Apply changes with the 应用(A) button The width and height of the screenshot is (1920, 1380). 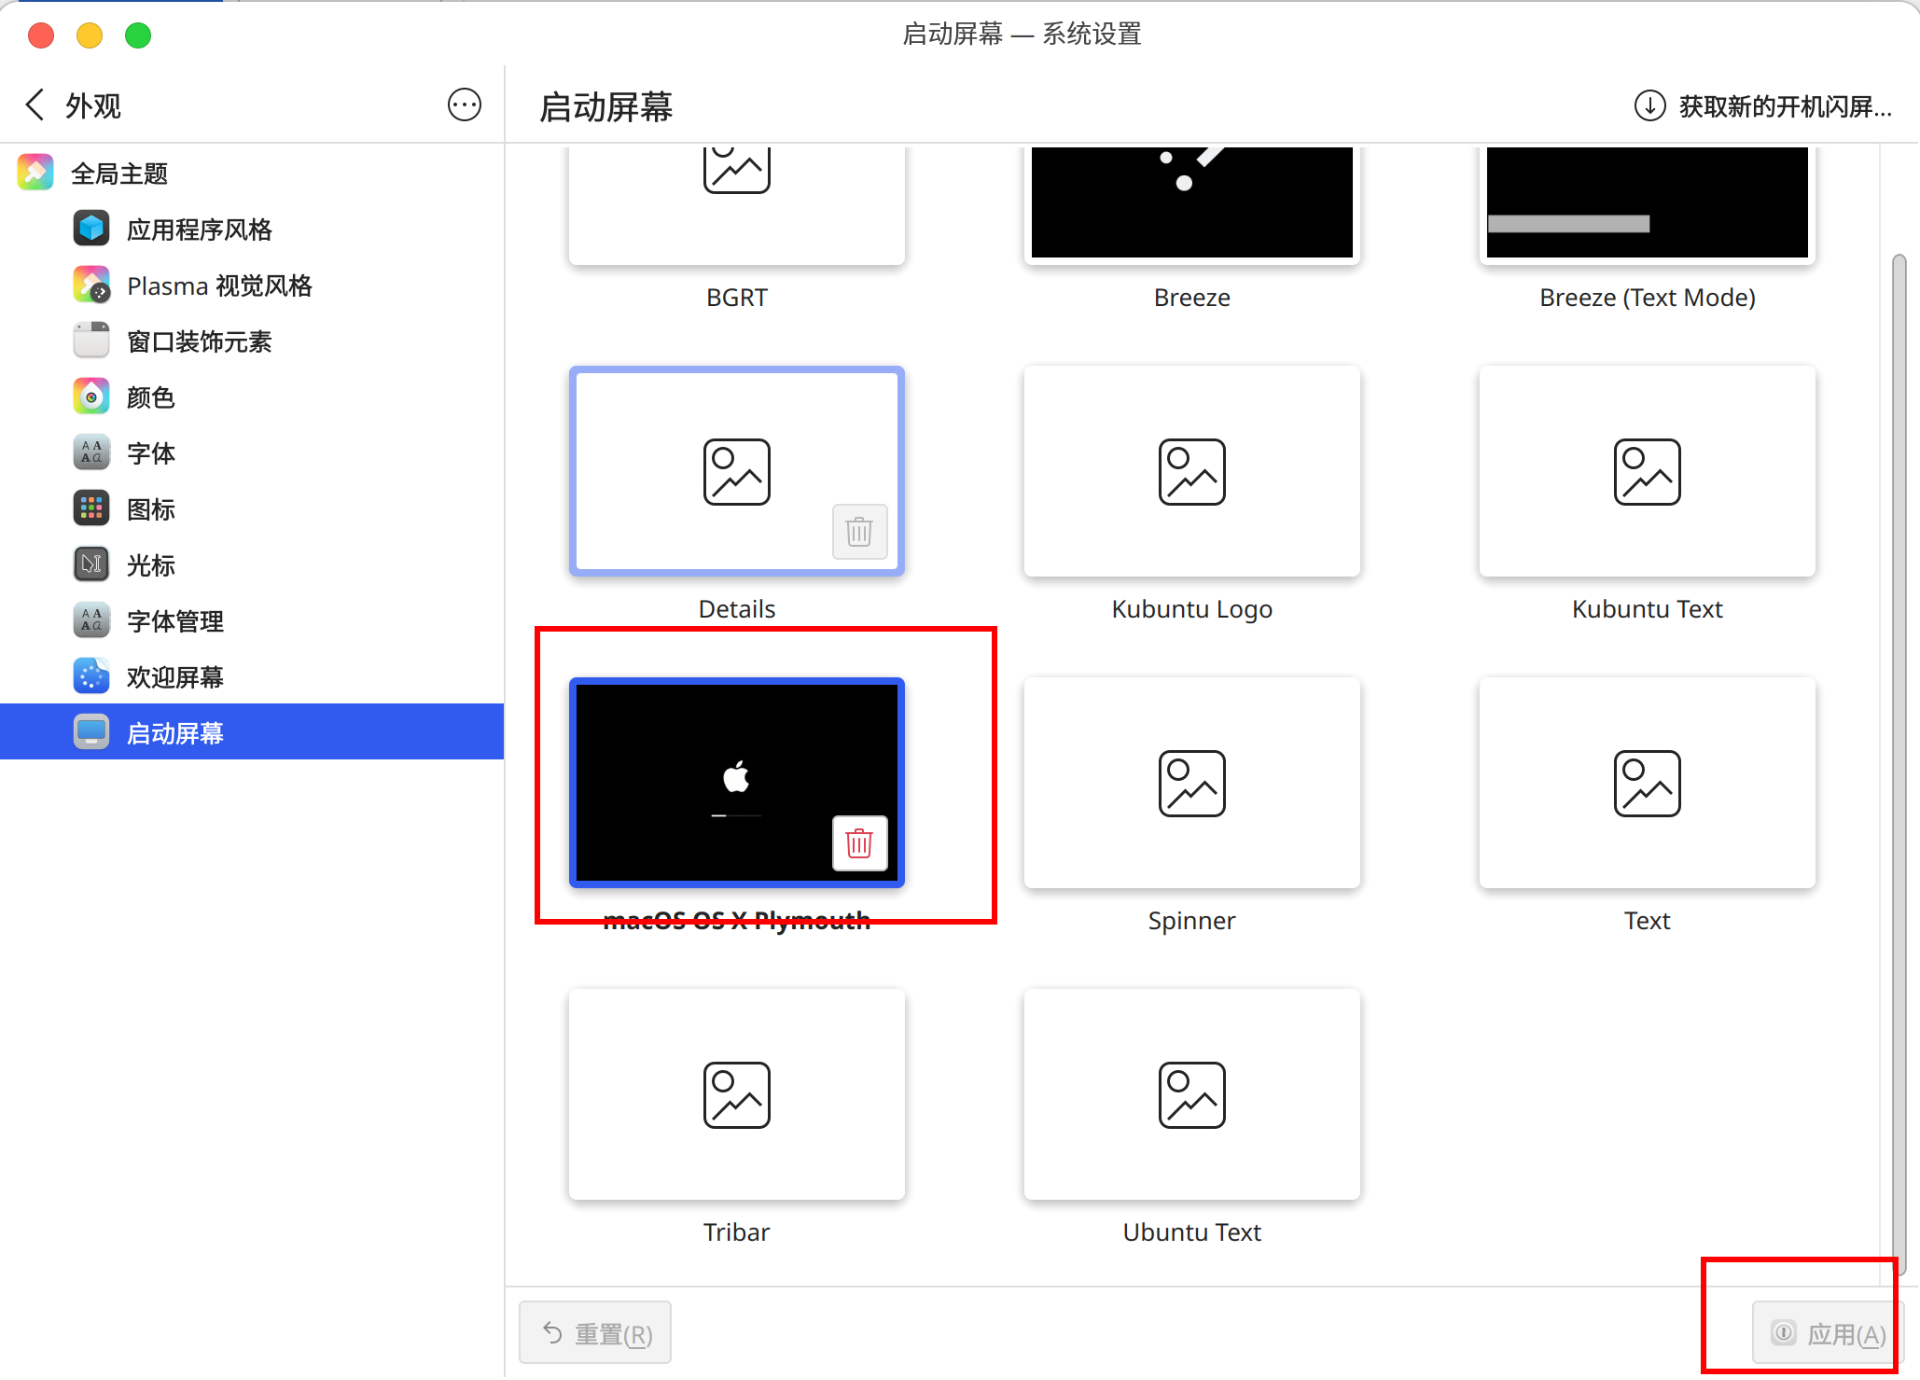(x=1824, y=1333)
